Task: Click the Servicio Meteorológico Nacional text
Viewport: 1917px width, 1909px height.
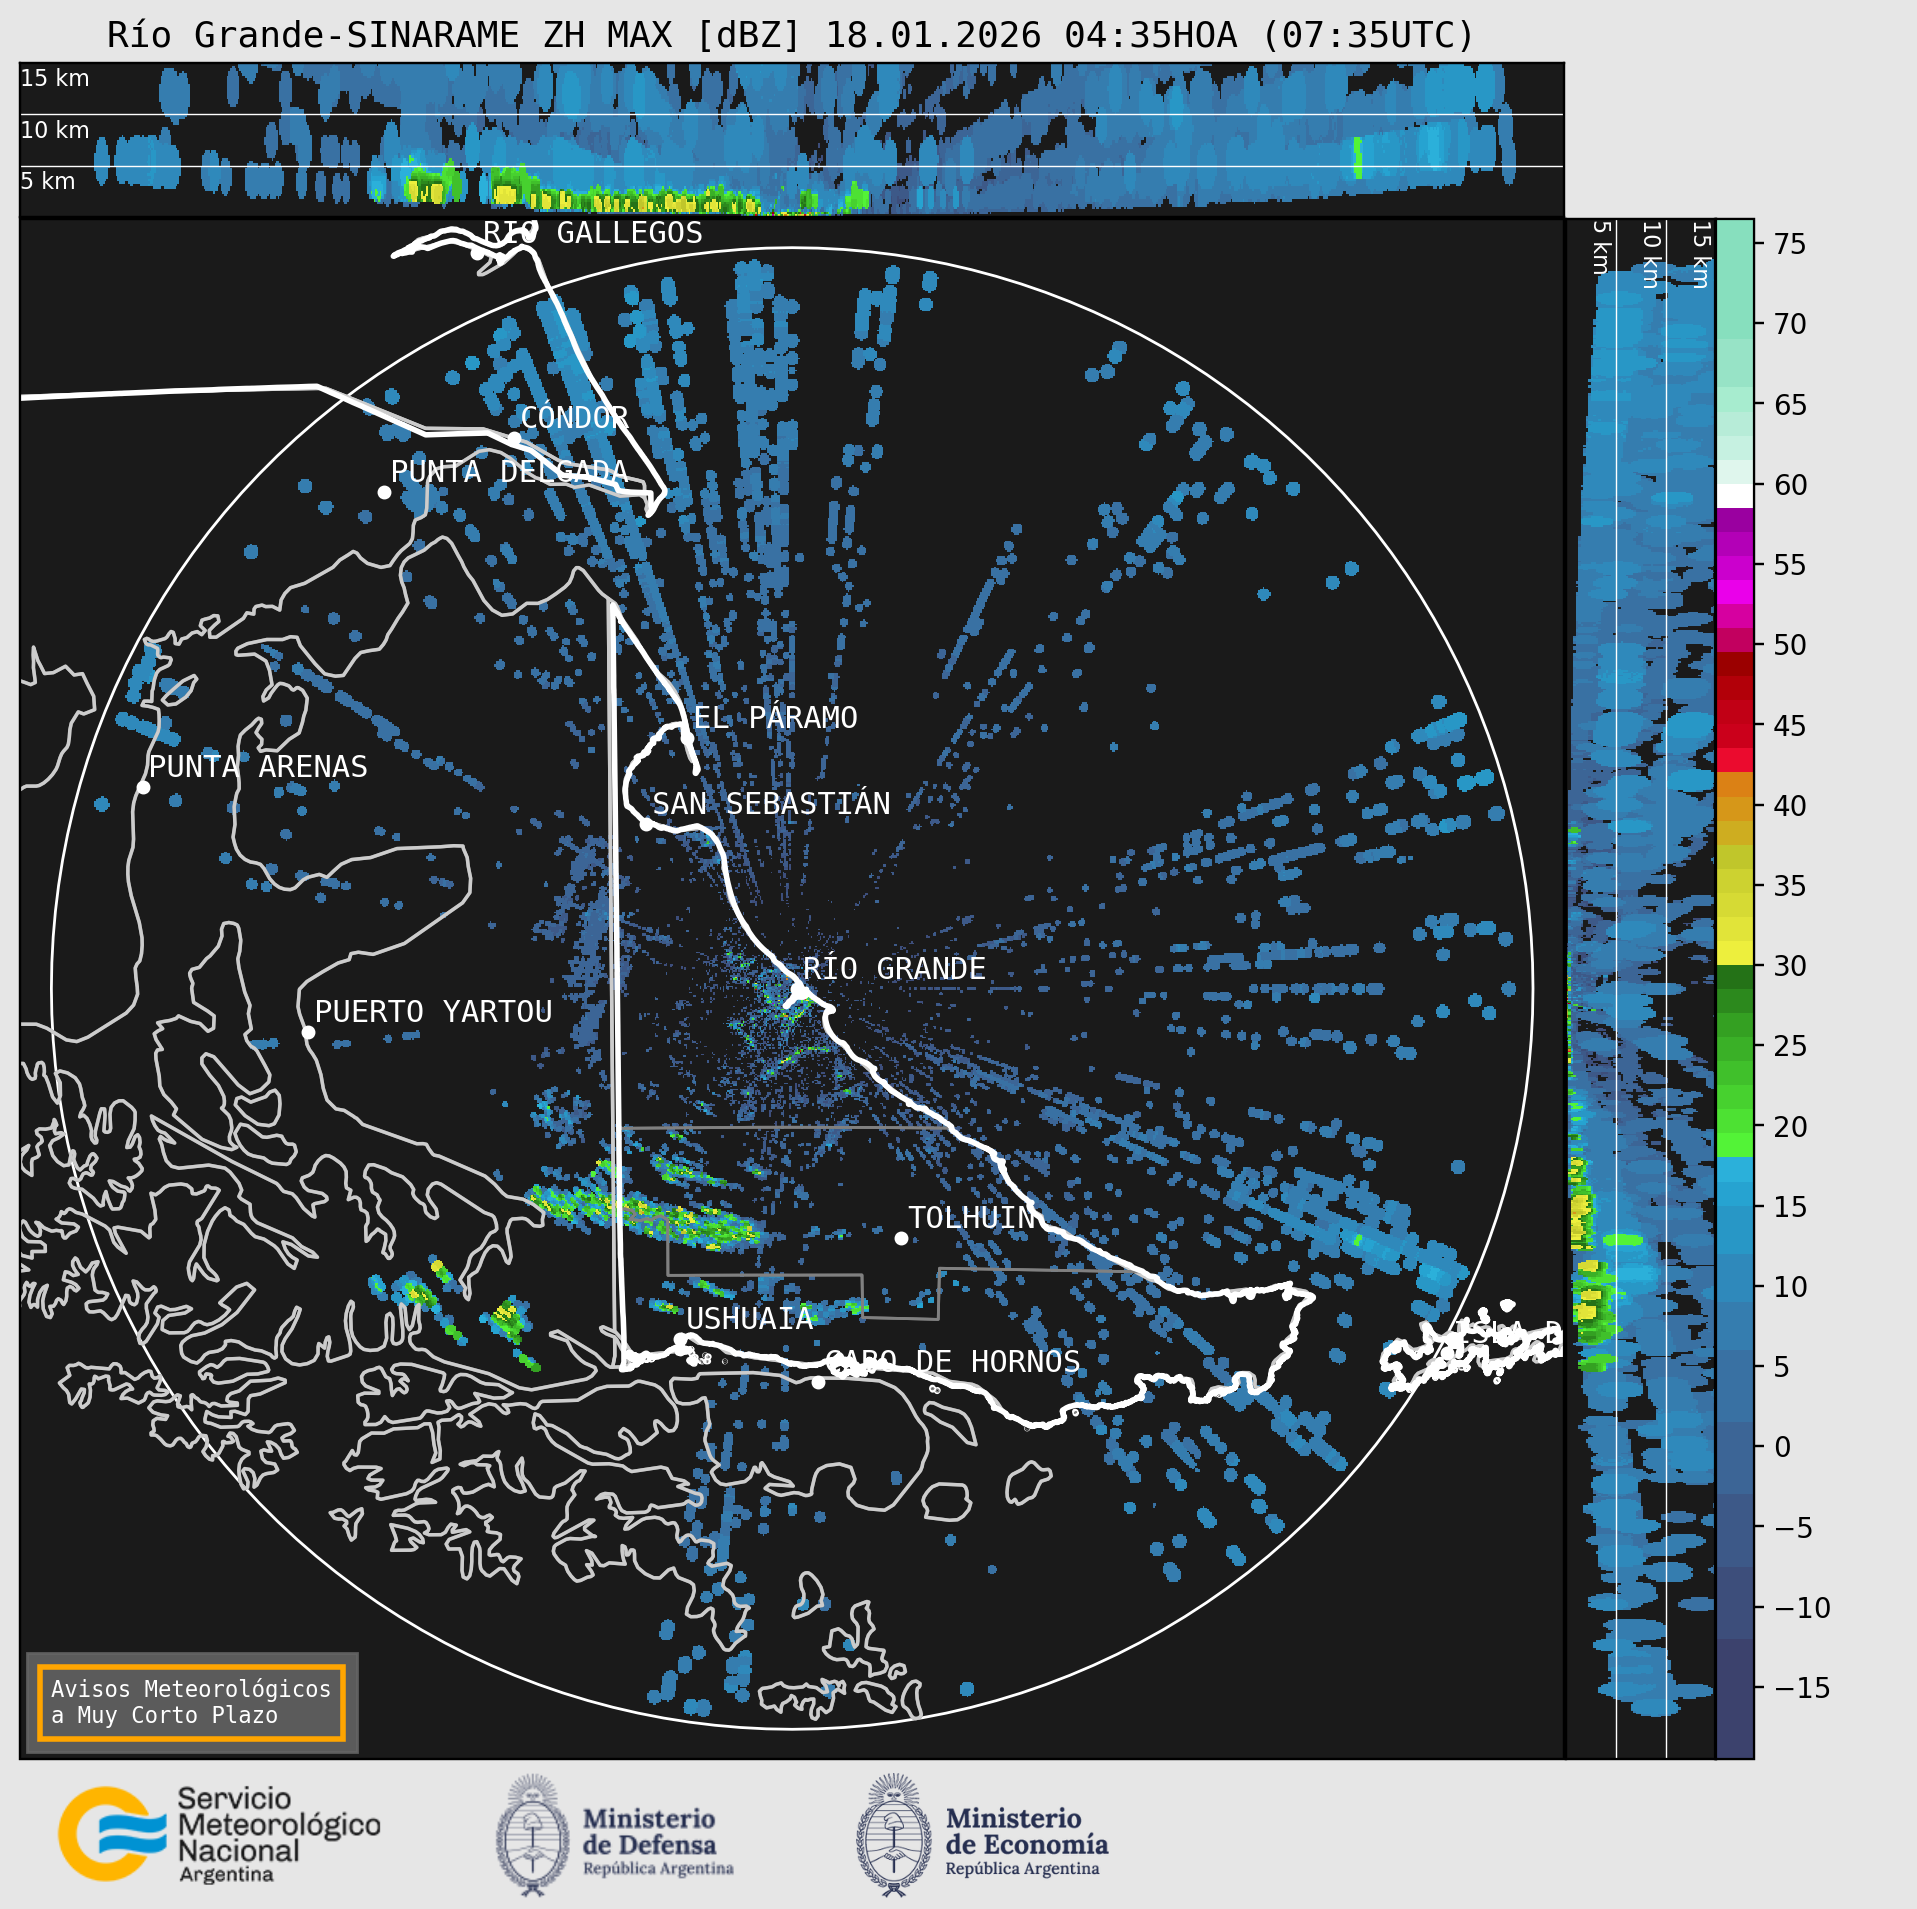Action: 279,1834
